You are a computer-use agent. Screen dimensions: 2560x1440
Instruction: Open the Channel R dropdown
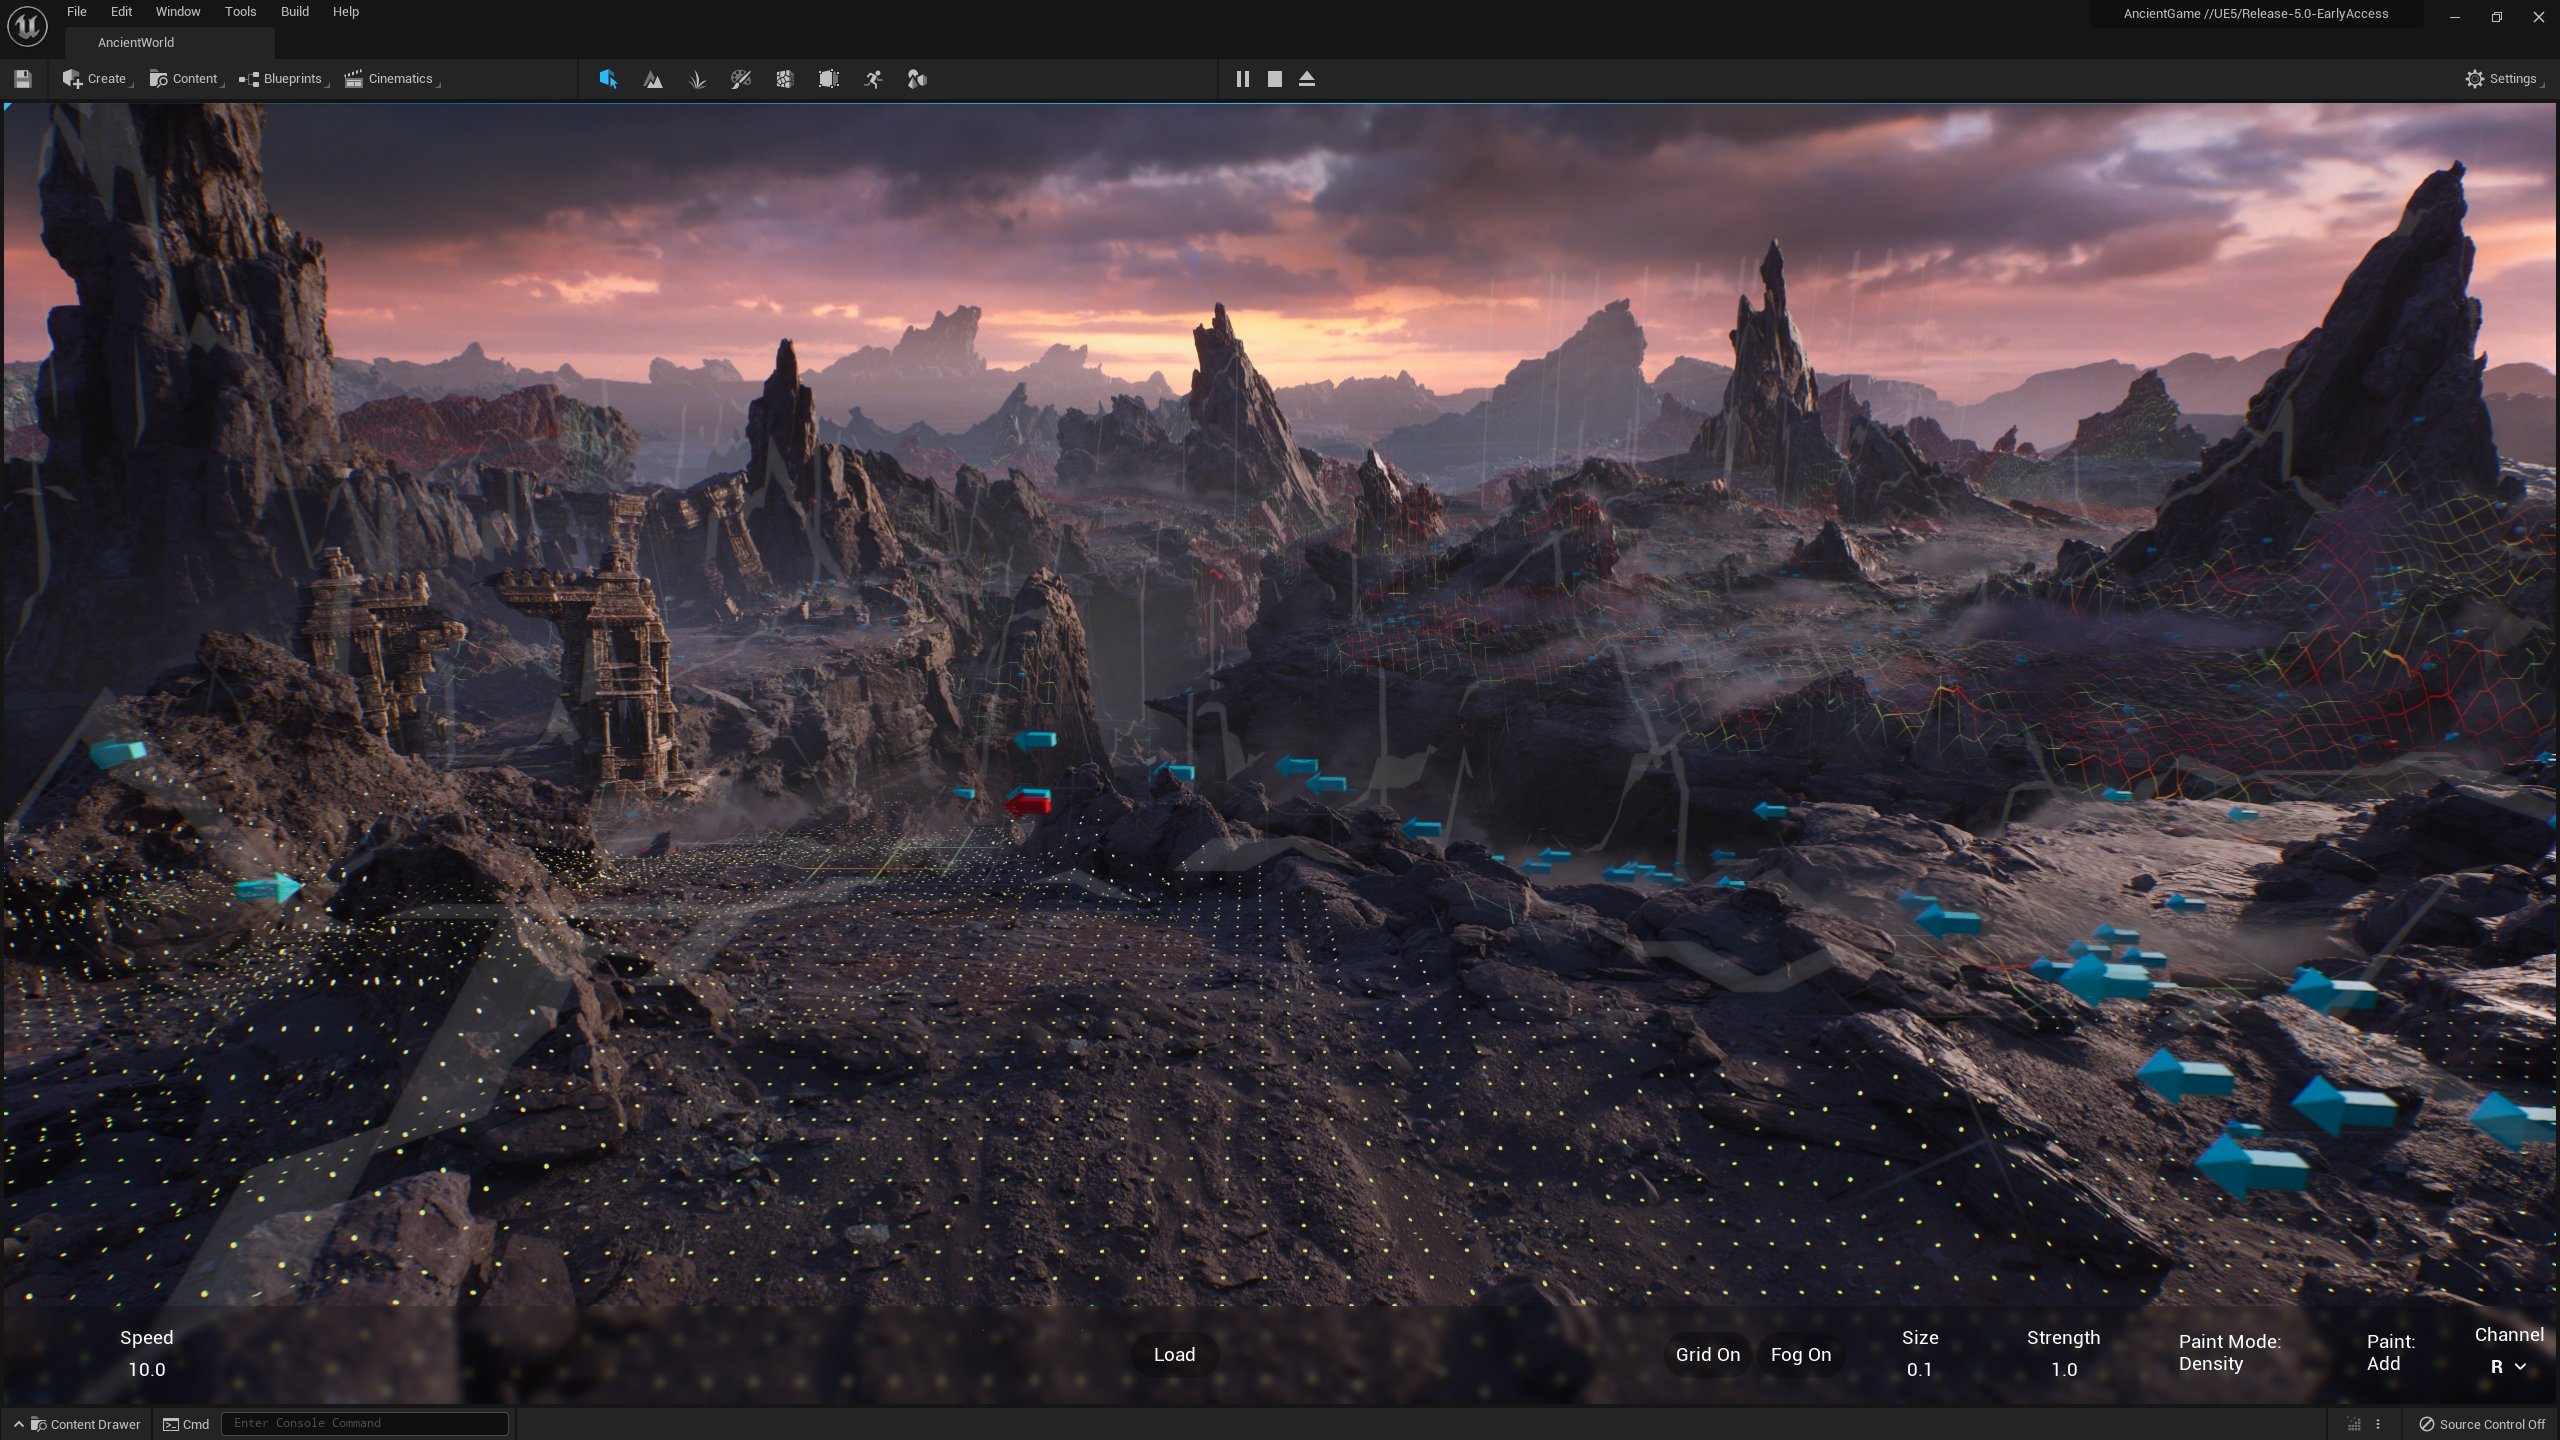[x=2504, y=1365]
